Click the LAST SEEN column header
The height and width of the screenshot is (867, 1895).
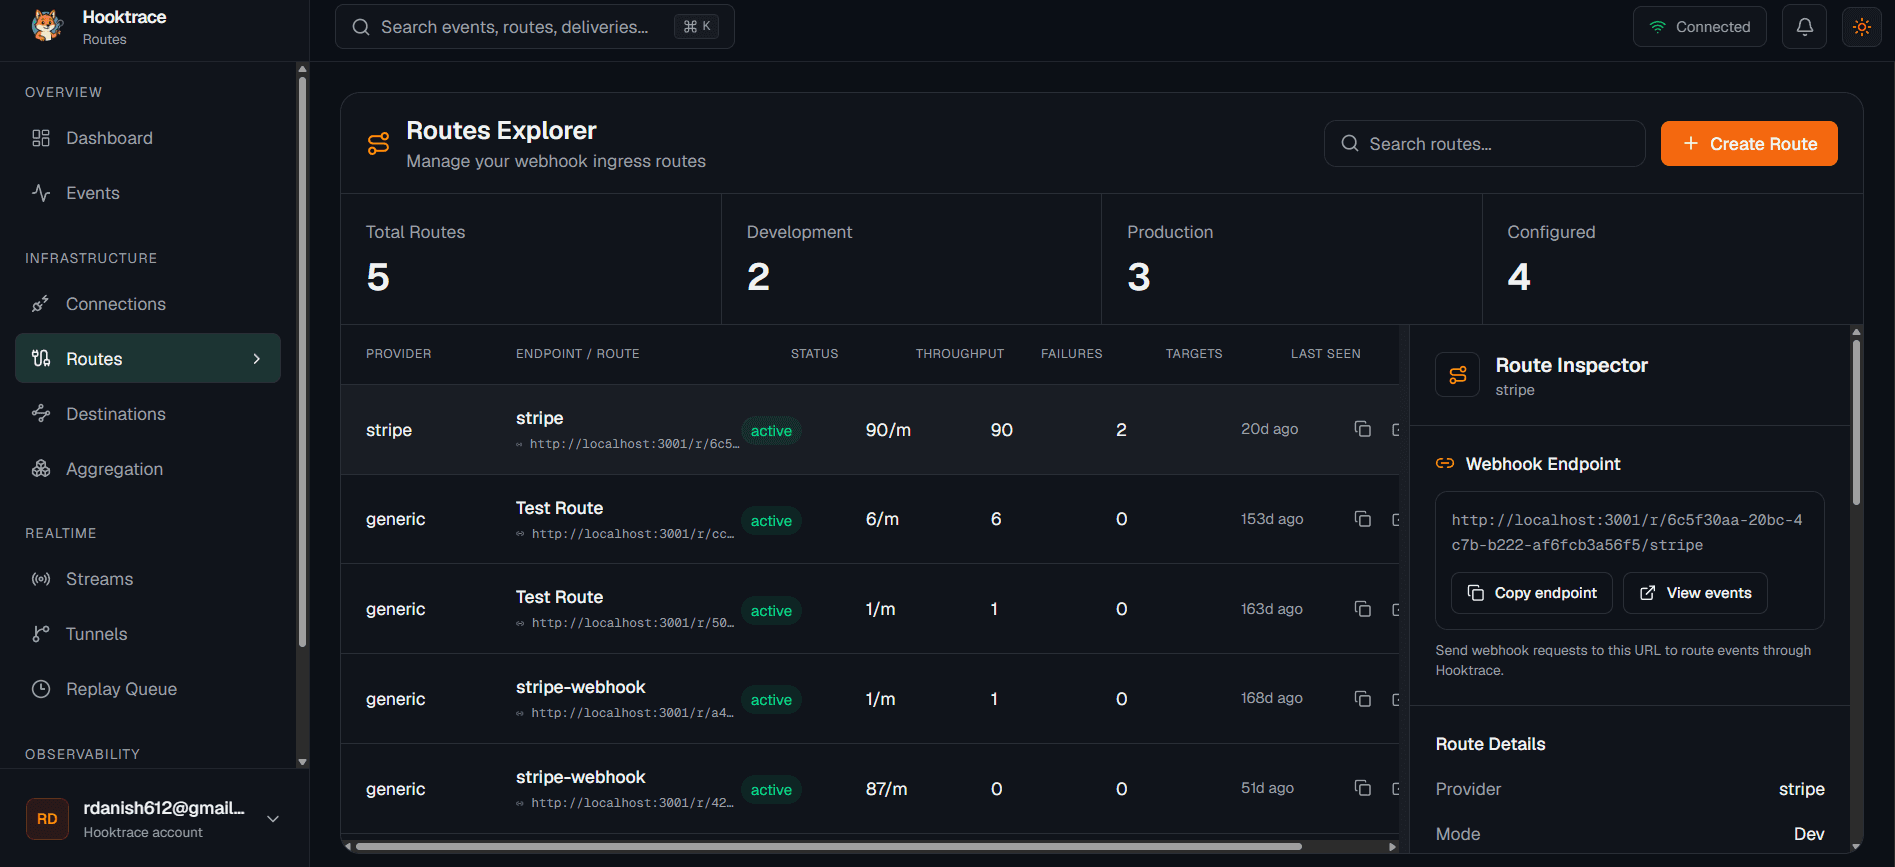(x=1325, y=354)
